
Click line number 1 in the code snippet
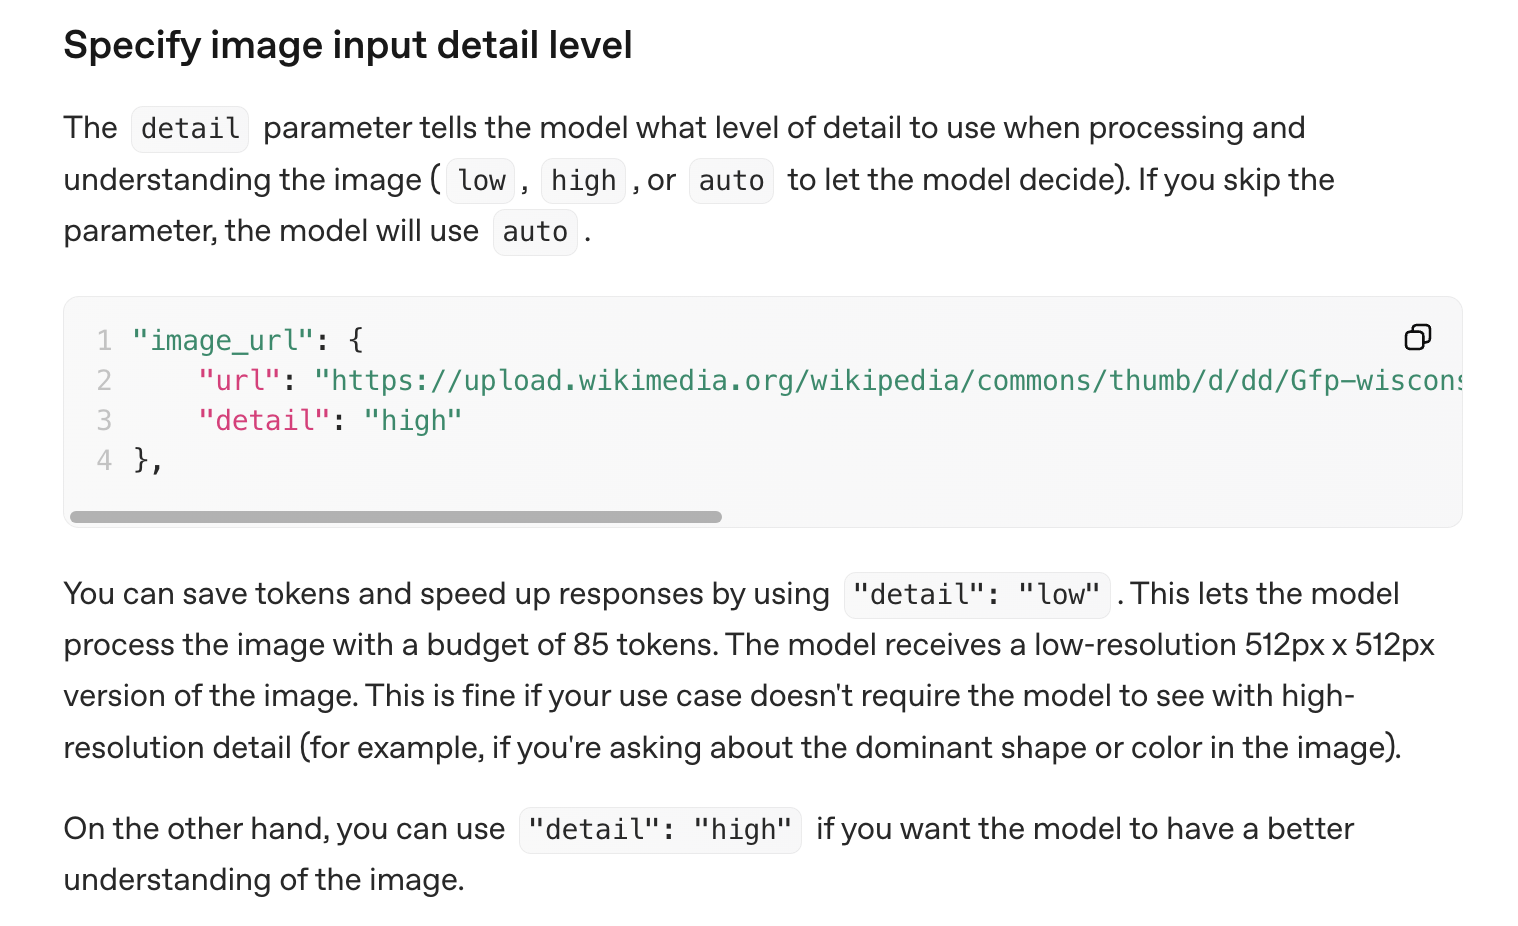104,341
